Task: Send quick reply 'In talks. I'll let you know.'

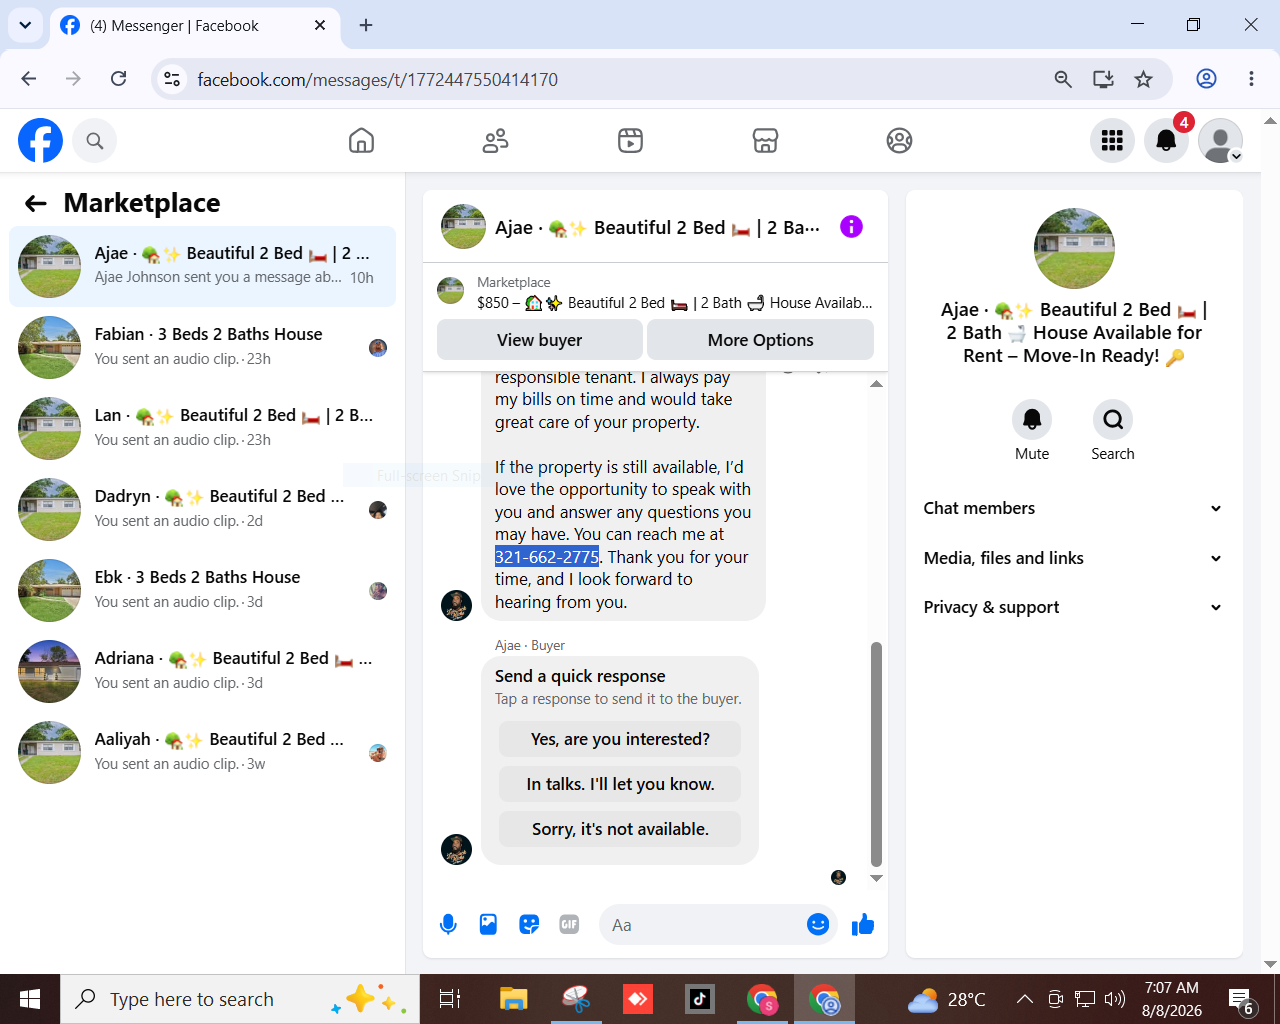Action: 620,784
